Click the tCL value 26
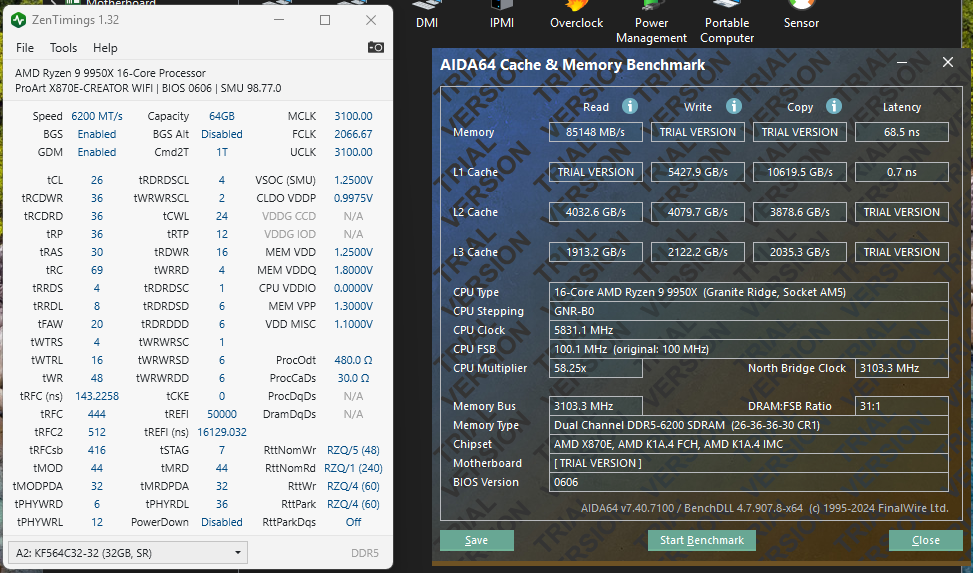This screenshot has height=573, width=973. click(x=97, y=180)
